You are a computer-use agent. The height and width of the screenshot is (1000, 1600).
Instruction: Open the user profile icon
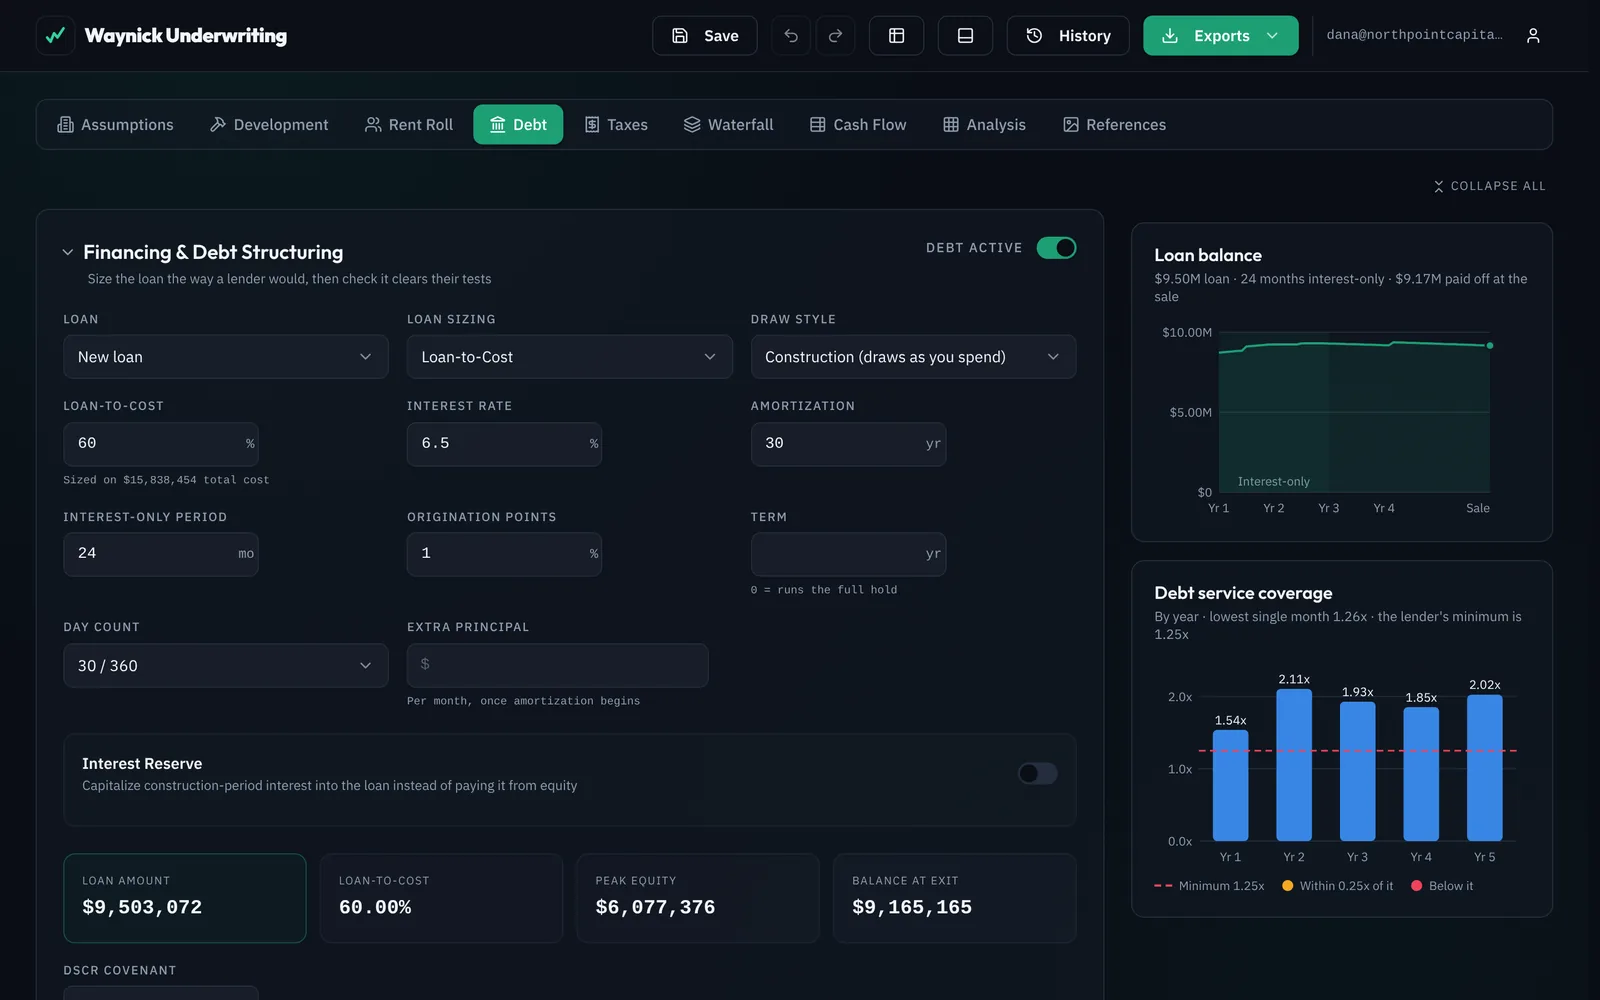[1533, 36]
